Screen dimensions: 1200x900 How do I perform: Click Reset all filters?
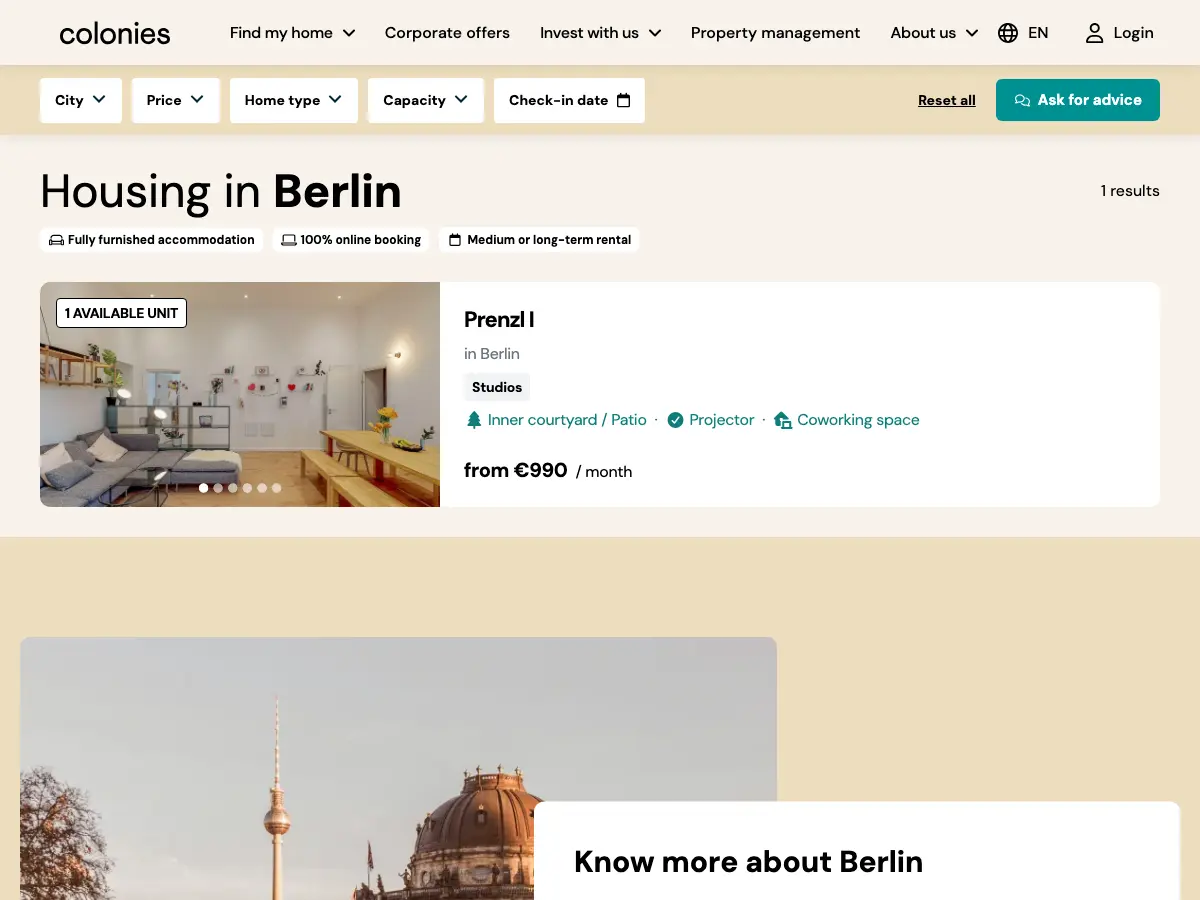(x=947, y=100)
